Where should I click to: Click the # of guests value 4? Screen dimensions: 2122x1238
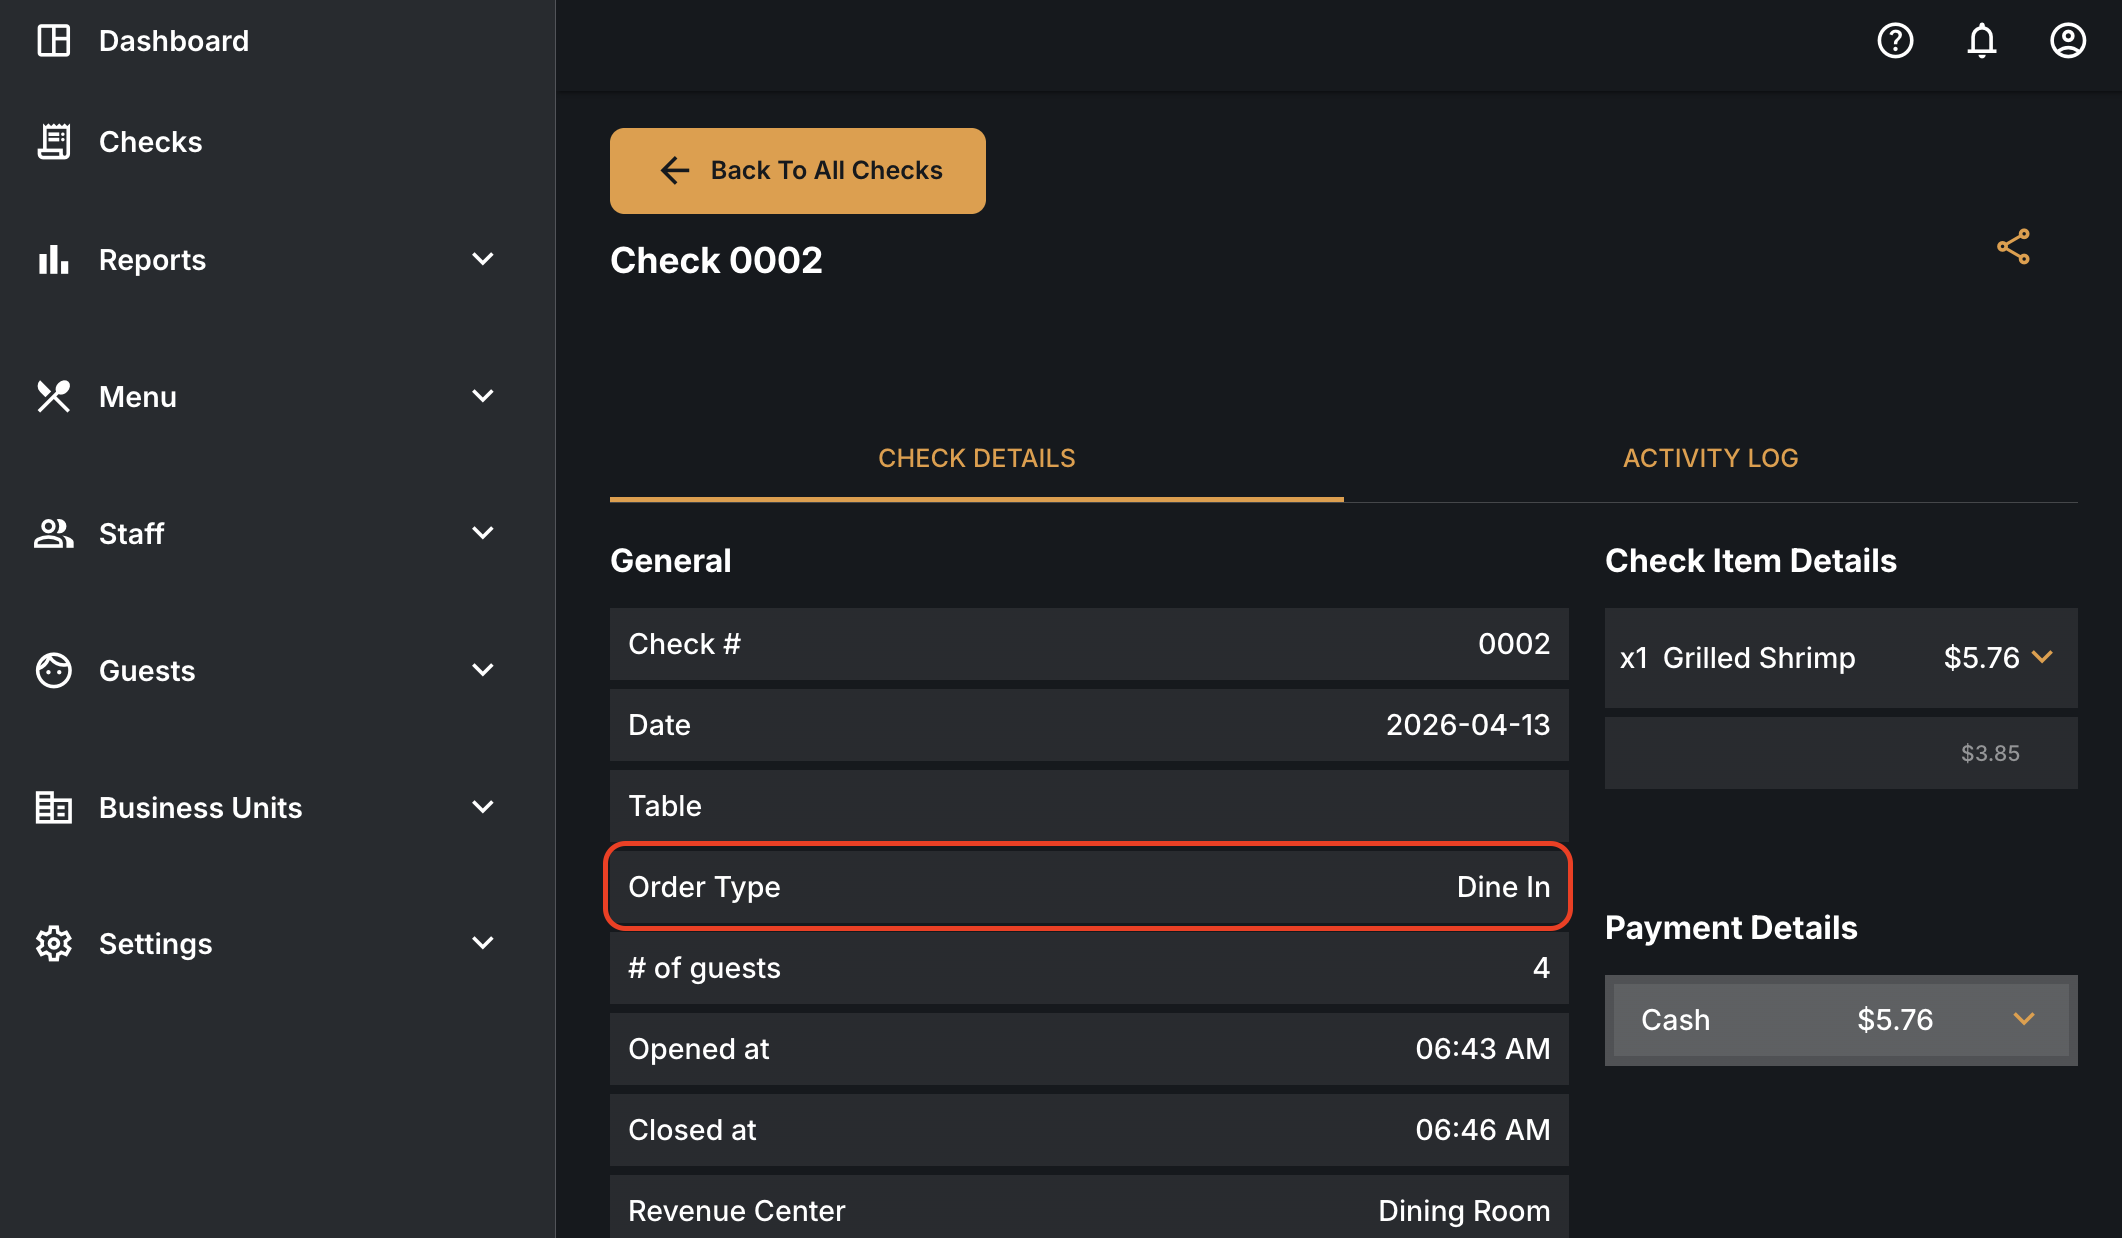pos(1541,968)
